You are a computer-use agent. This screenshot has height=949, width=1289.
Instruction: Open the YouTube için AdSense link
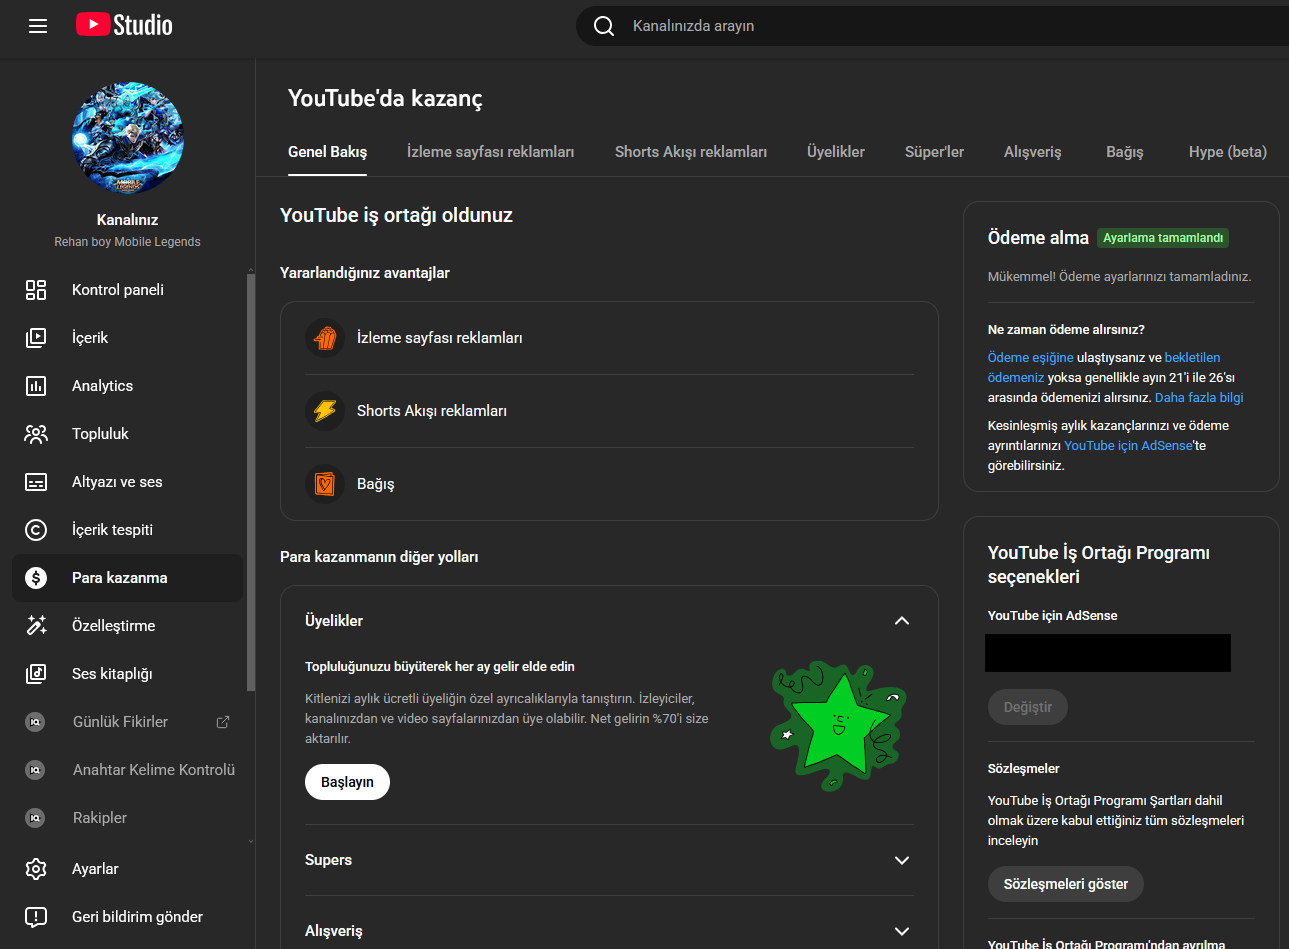pos(1128,445)
